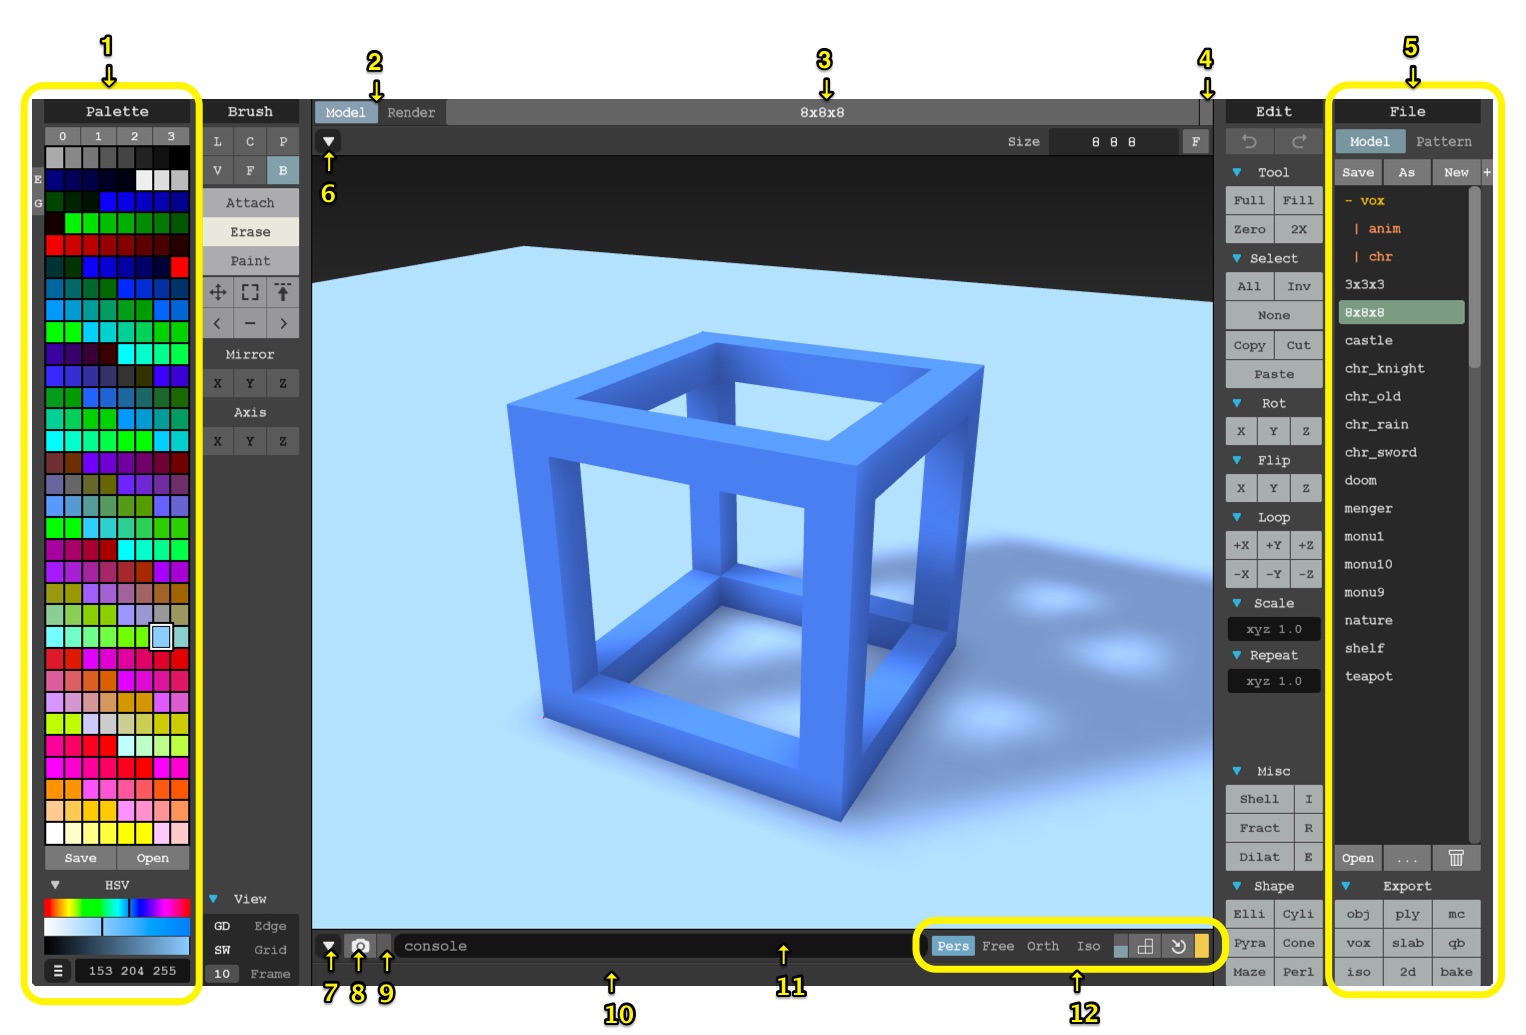Screen dimensions: 1526x1035
Task: Click the reset camera icon in view bar
Action: (1178, 946)
